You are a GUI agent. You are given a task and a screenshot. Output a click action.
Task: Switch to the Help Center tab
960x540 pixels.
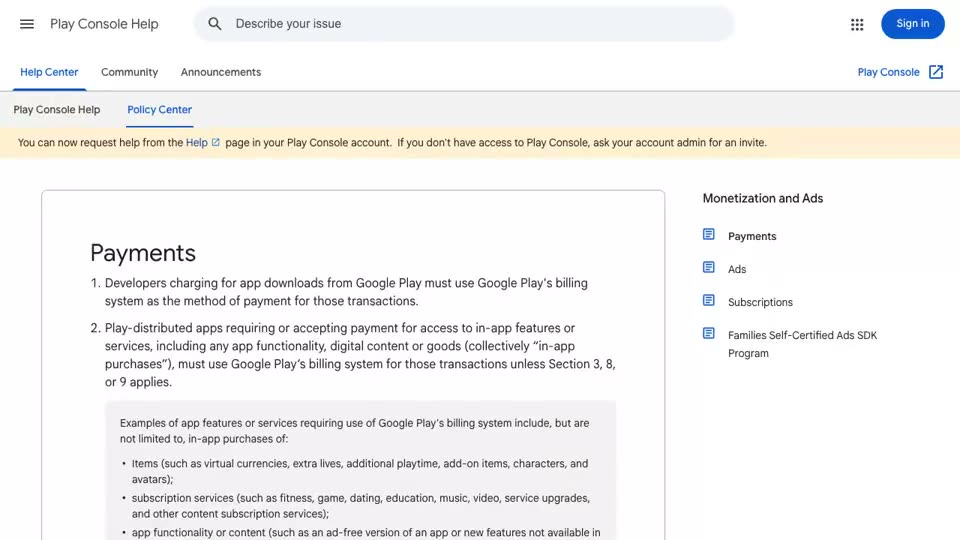pyautogui.click(x=49, y=72)
